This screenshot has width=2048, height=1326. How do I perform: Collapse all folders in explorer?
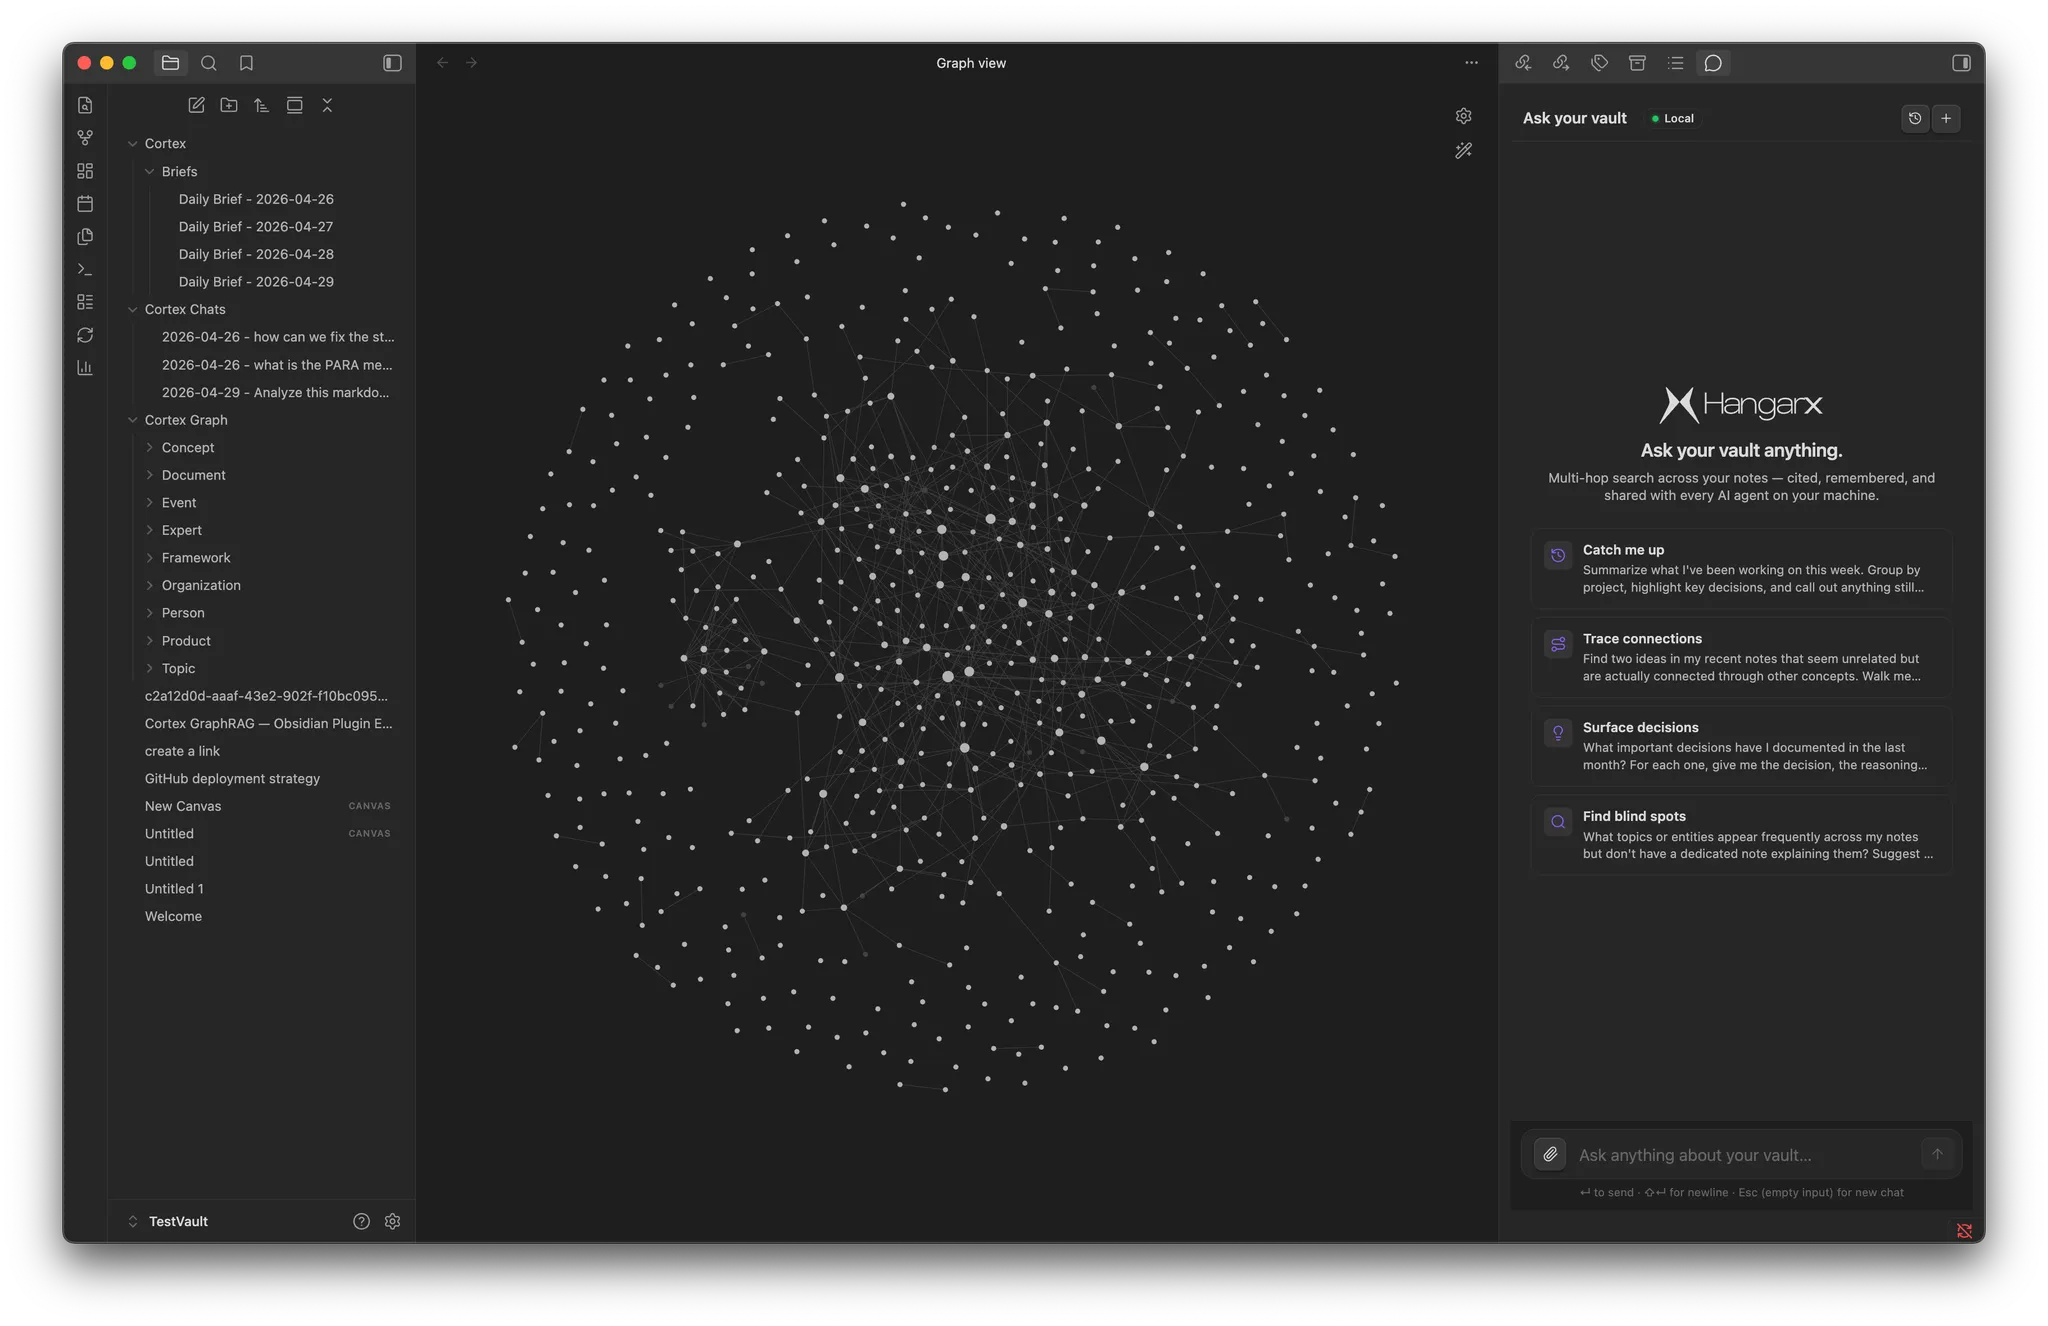(x=327, y=105)
